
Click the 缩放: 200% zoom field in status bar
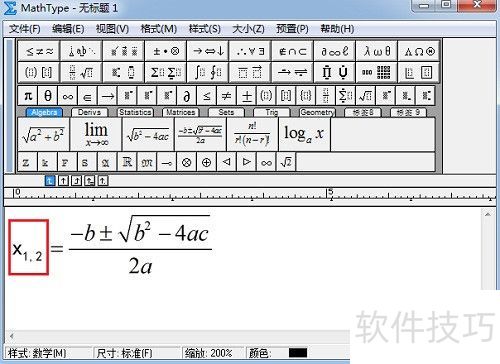(213, 353)
